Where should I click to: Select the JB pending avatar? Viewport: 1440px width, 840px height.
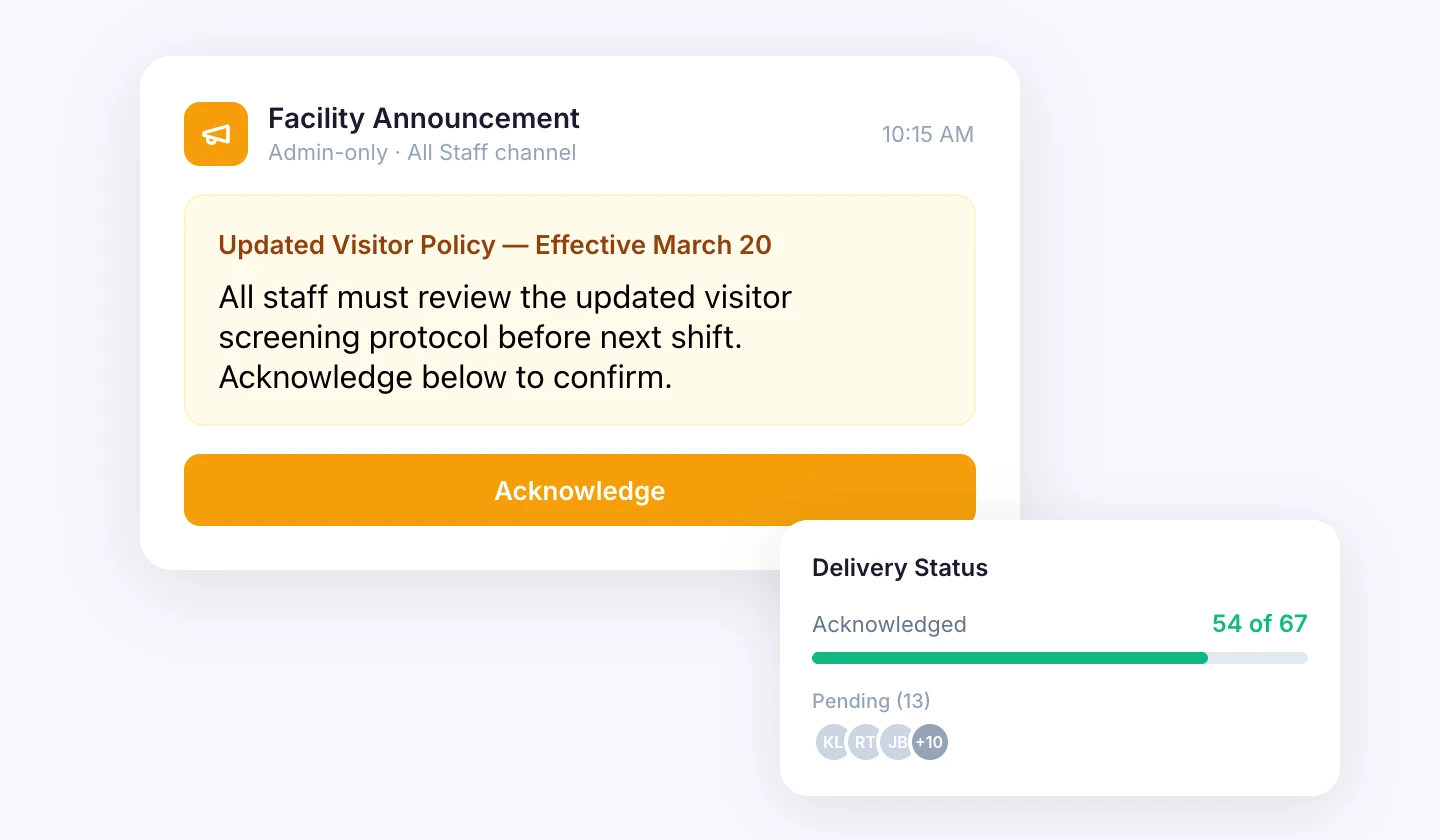pos(897,742)
